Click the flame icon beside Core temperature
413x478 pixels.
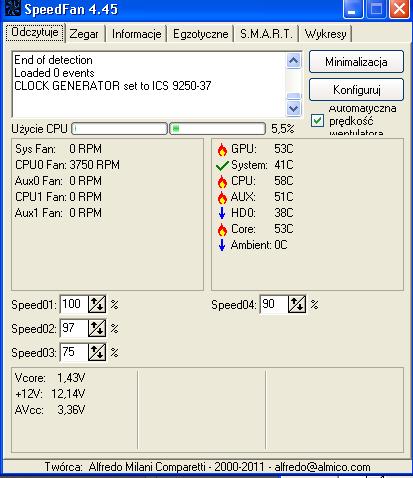[222, 229]
